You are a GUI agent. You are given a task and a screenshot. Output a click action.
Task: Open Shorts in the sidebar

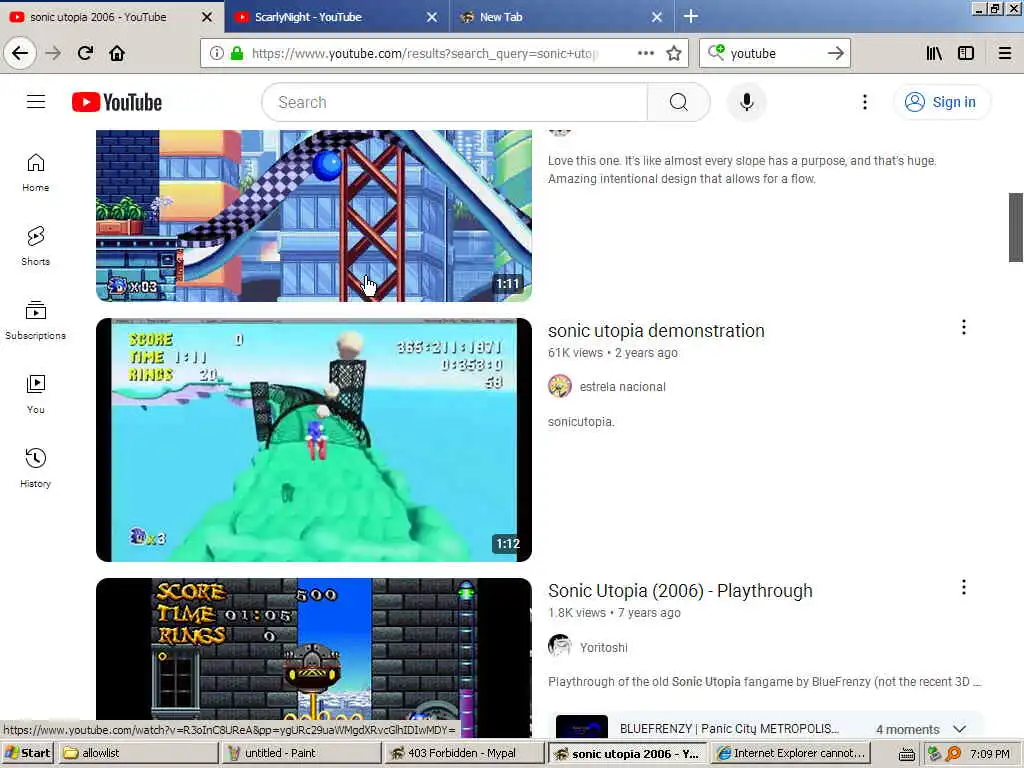35,246
